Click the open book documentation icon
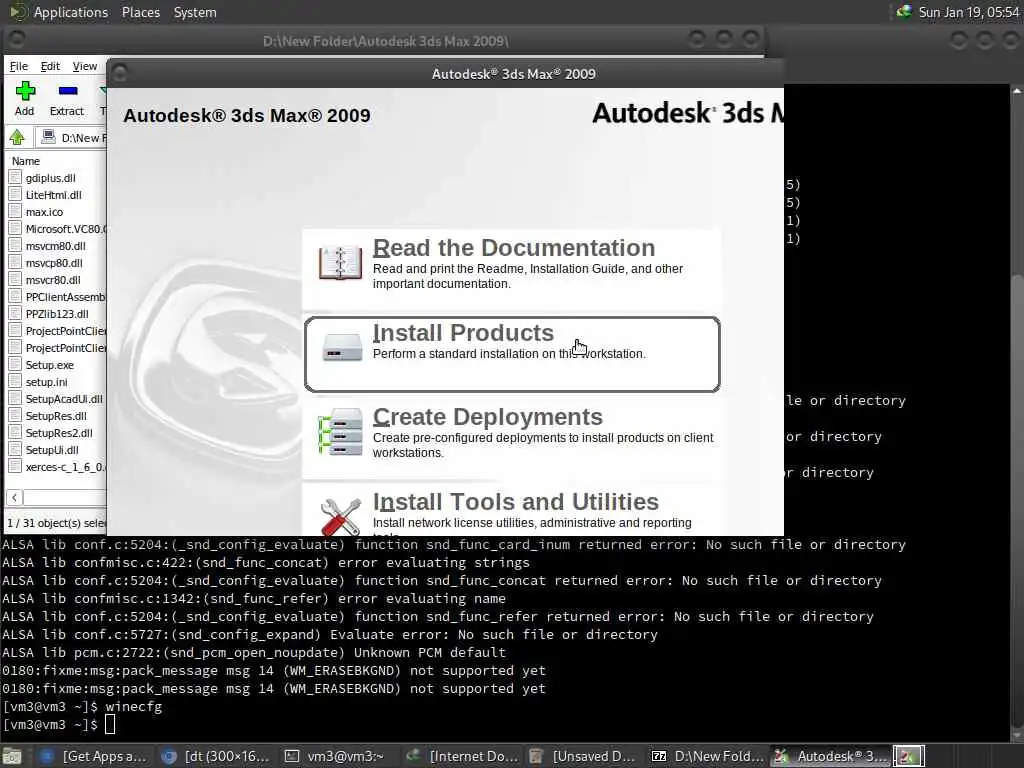This screenshot has width=1024, height=768. coord(340,263)
